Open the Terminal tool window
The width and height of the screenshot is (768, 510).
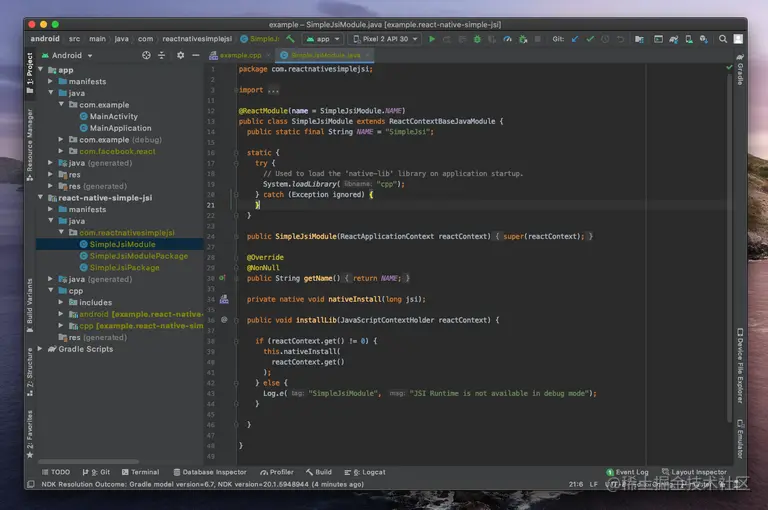[x=141, y=472]
